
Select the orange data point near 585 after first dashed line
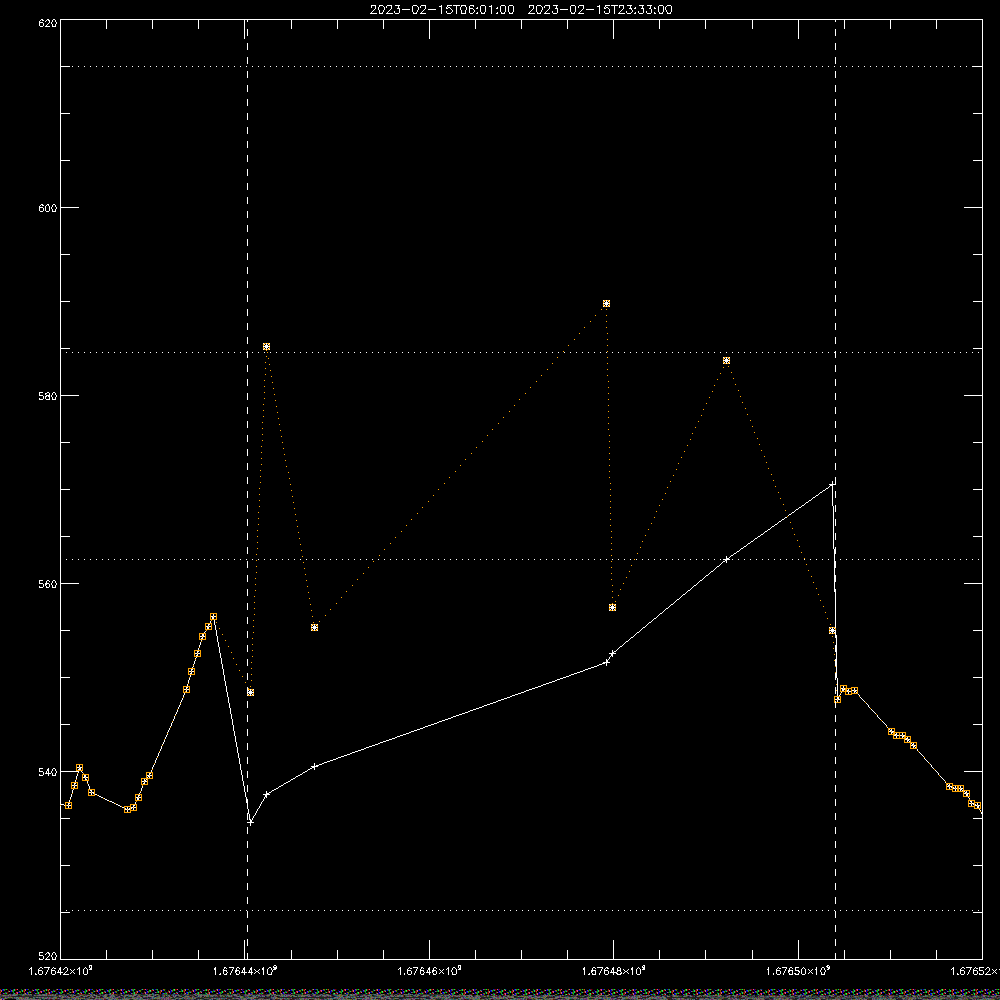click(x=267, y=346)
